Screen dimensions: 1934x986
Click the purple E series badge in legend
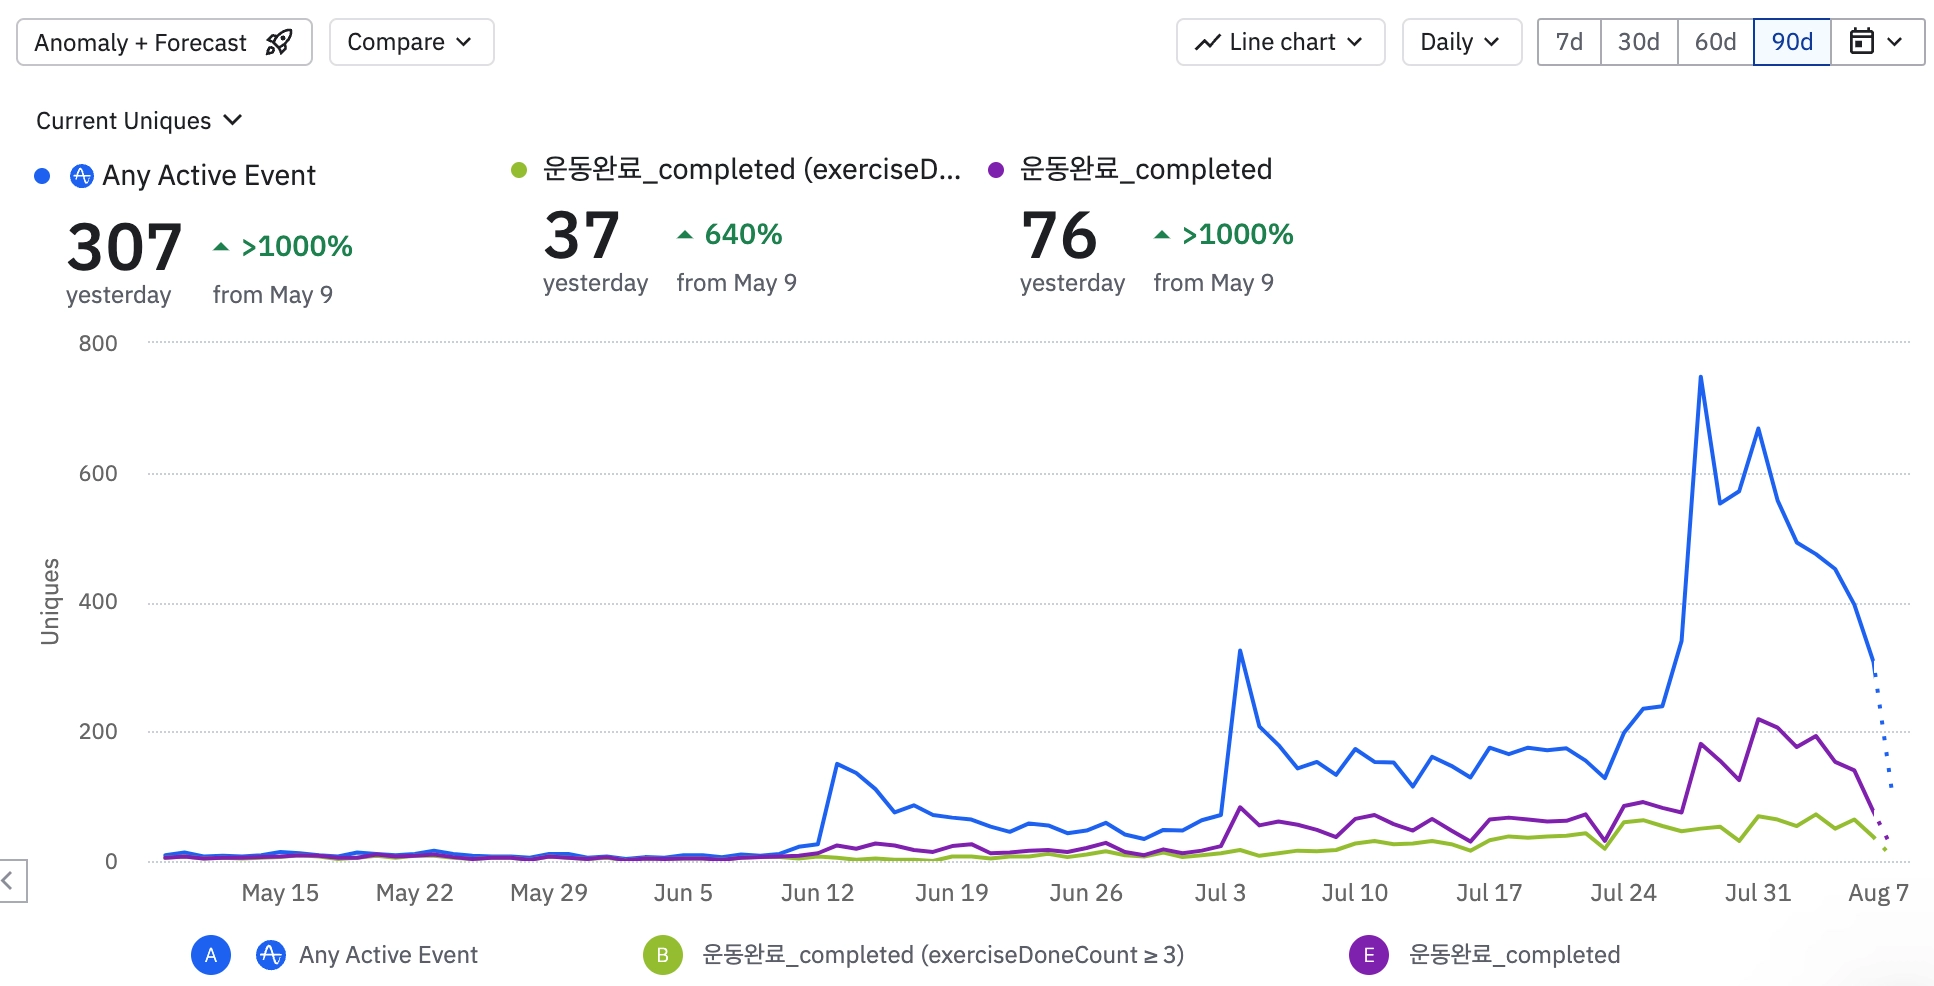point(1369,955)
